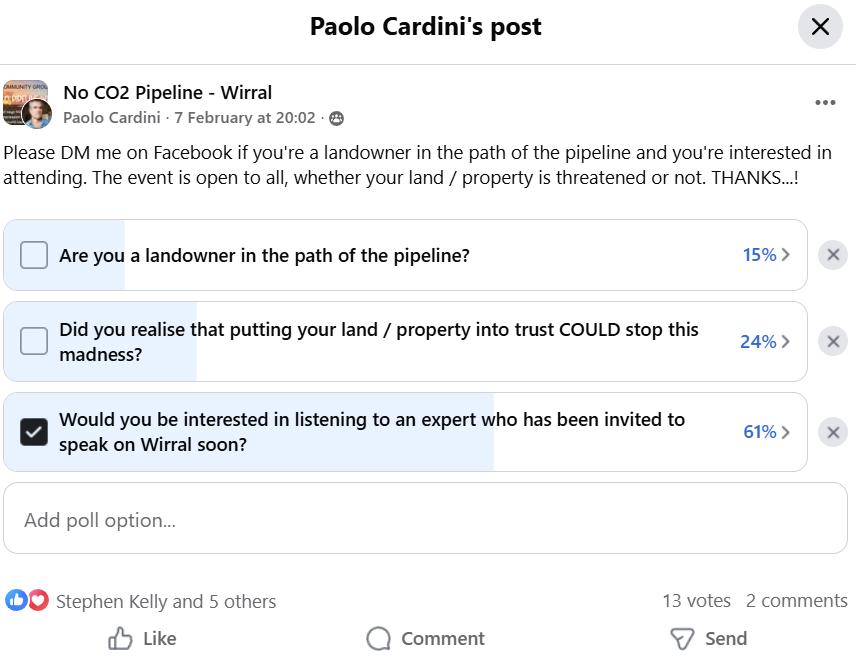Screen dimensions: 856x669
Task: Expand voters for the 24% option
Action: (x=765, y=342)
